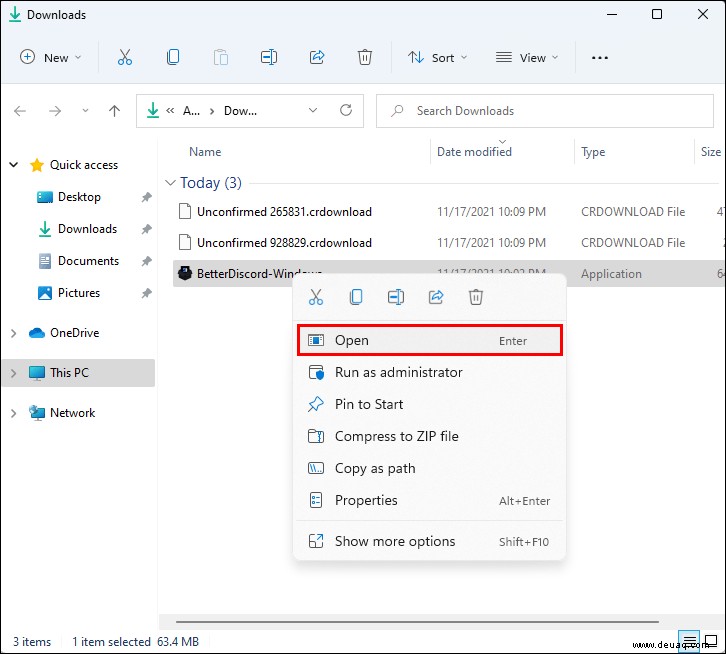The image size is (726, 654).
Task: Click the Cut scissors icon in the context menu
Action: point(316,297)
